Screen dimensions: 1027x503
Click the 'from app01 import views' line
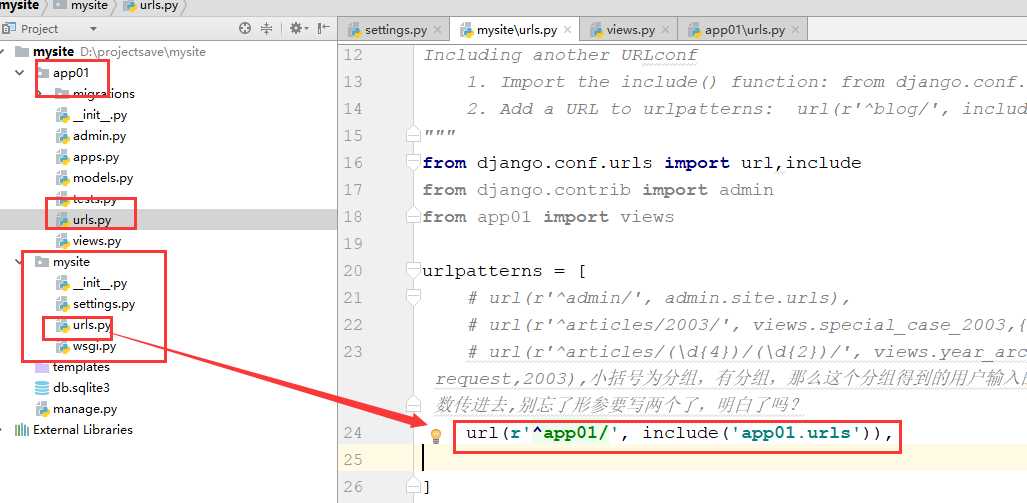pyautogui.click(x=548, y=217)
